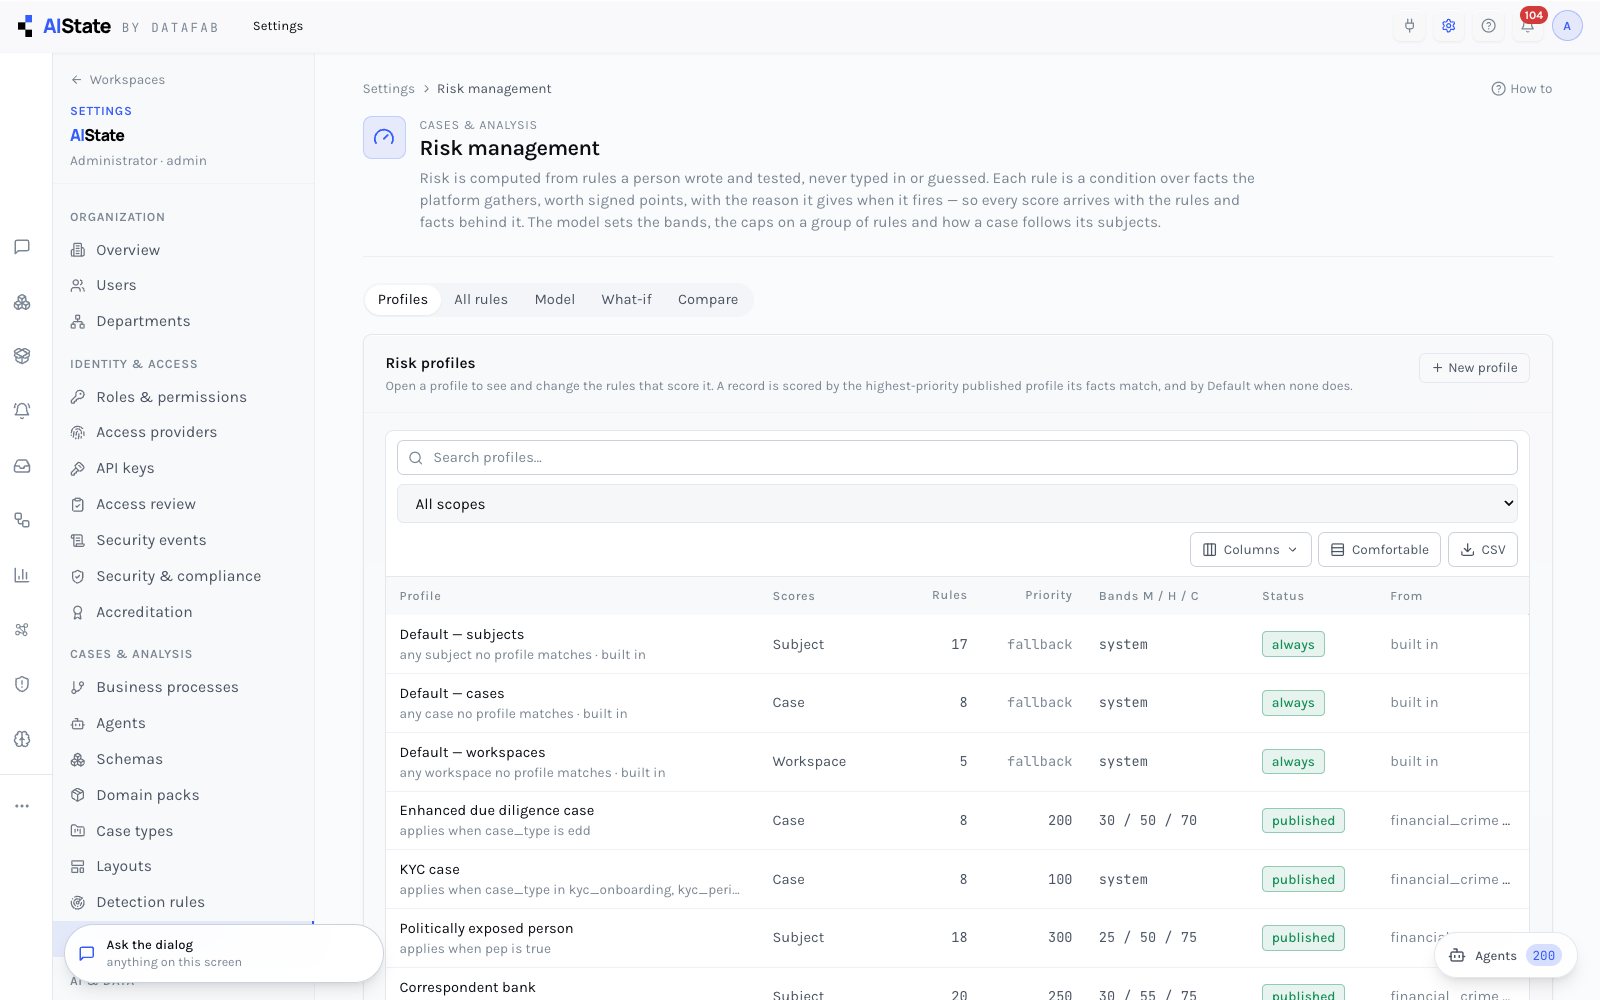The image size is (1600, 1000).
Task: Open Domain packs in sidebar
Action: [x=183, y=795]
